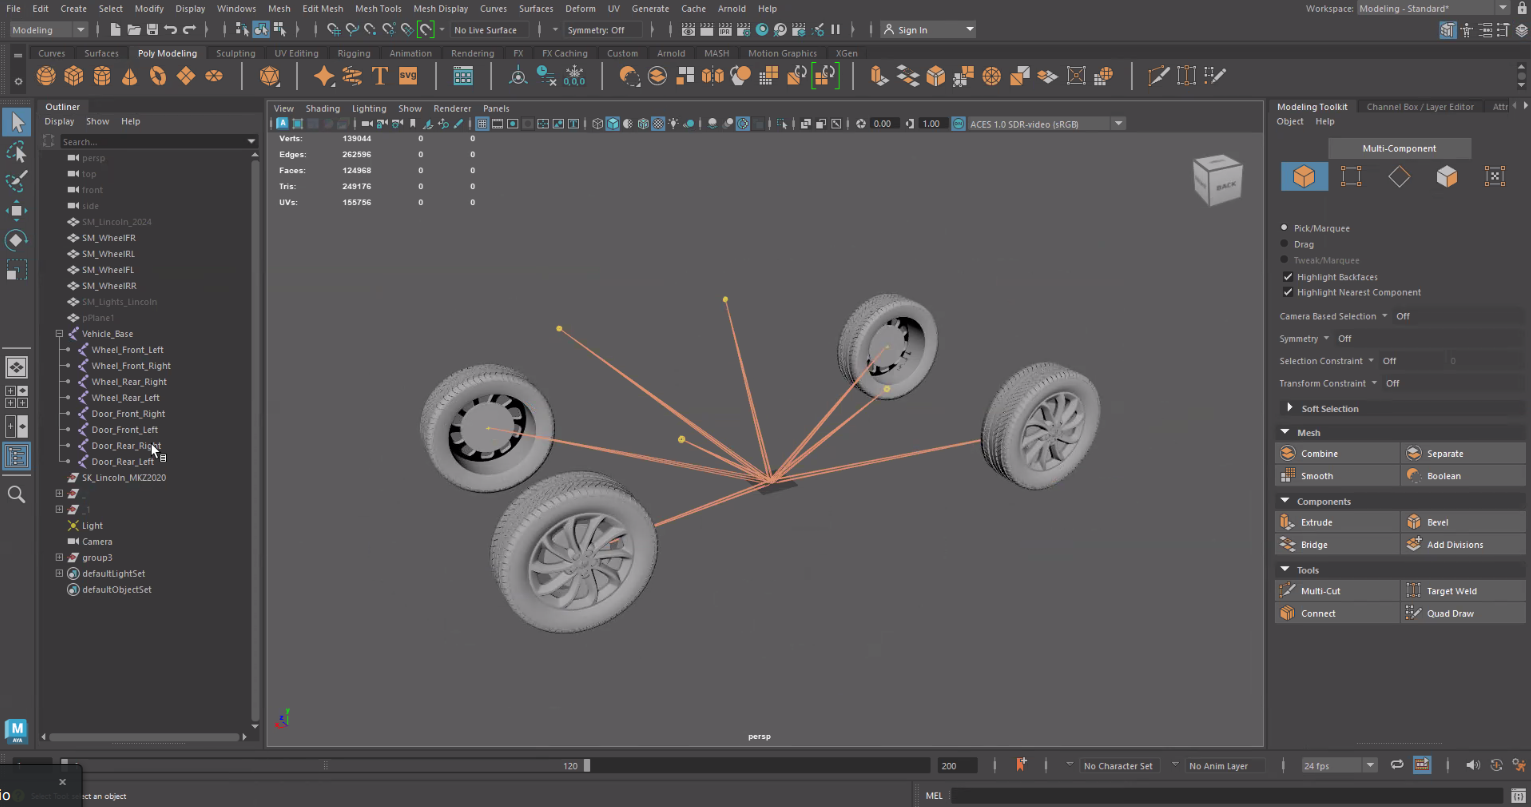
Task: Click the time range slider handle at 120
Action: coord(587,766)
